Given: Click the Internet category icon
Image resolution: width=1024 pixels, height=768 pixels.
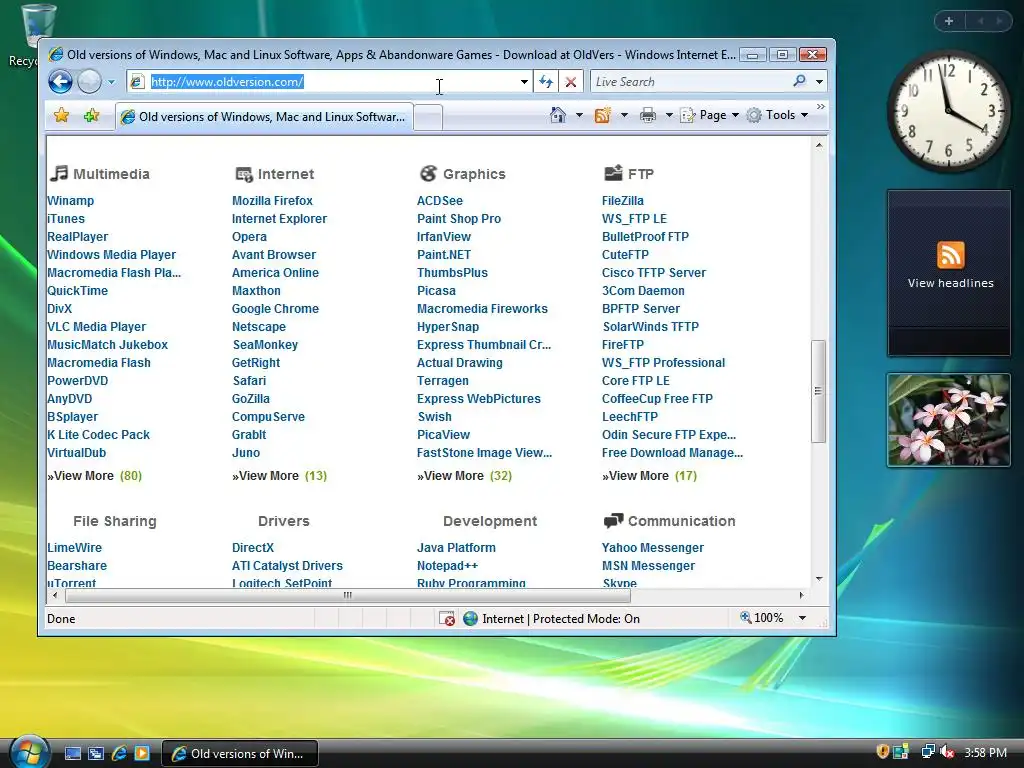Looking at the screenshot, I should click(244, 174).
